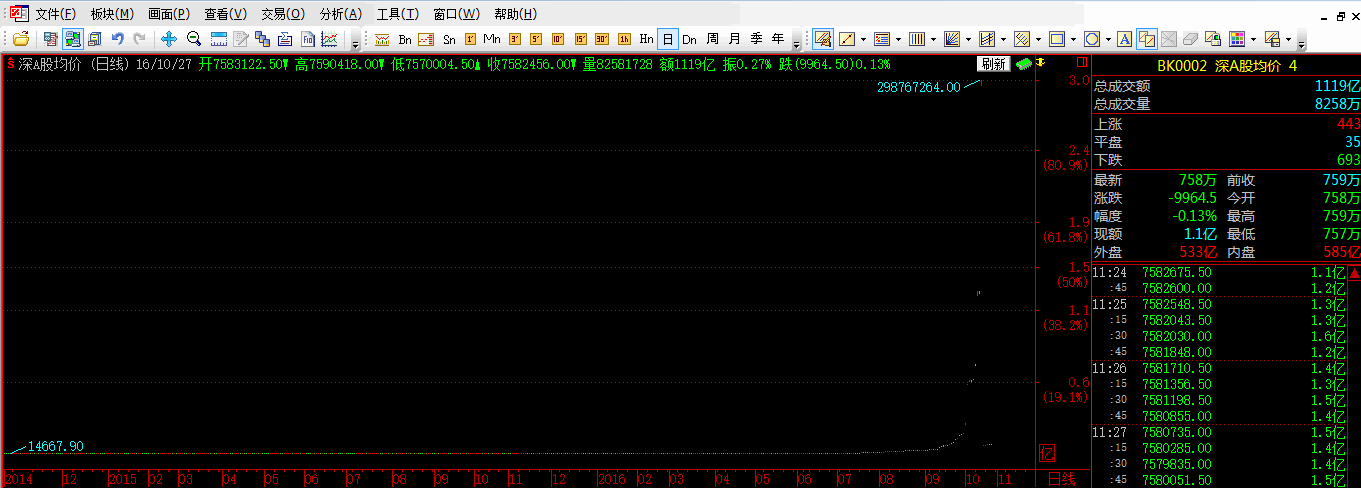Click the 日线 label at chart bottom-right
1361x488 pixels.
tap(1062, 479)
